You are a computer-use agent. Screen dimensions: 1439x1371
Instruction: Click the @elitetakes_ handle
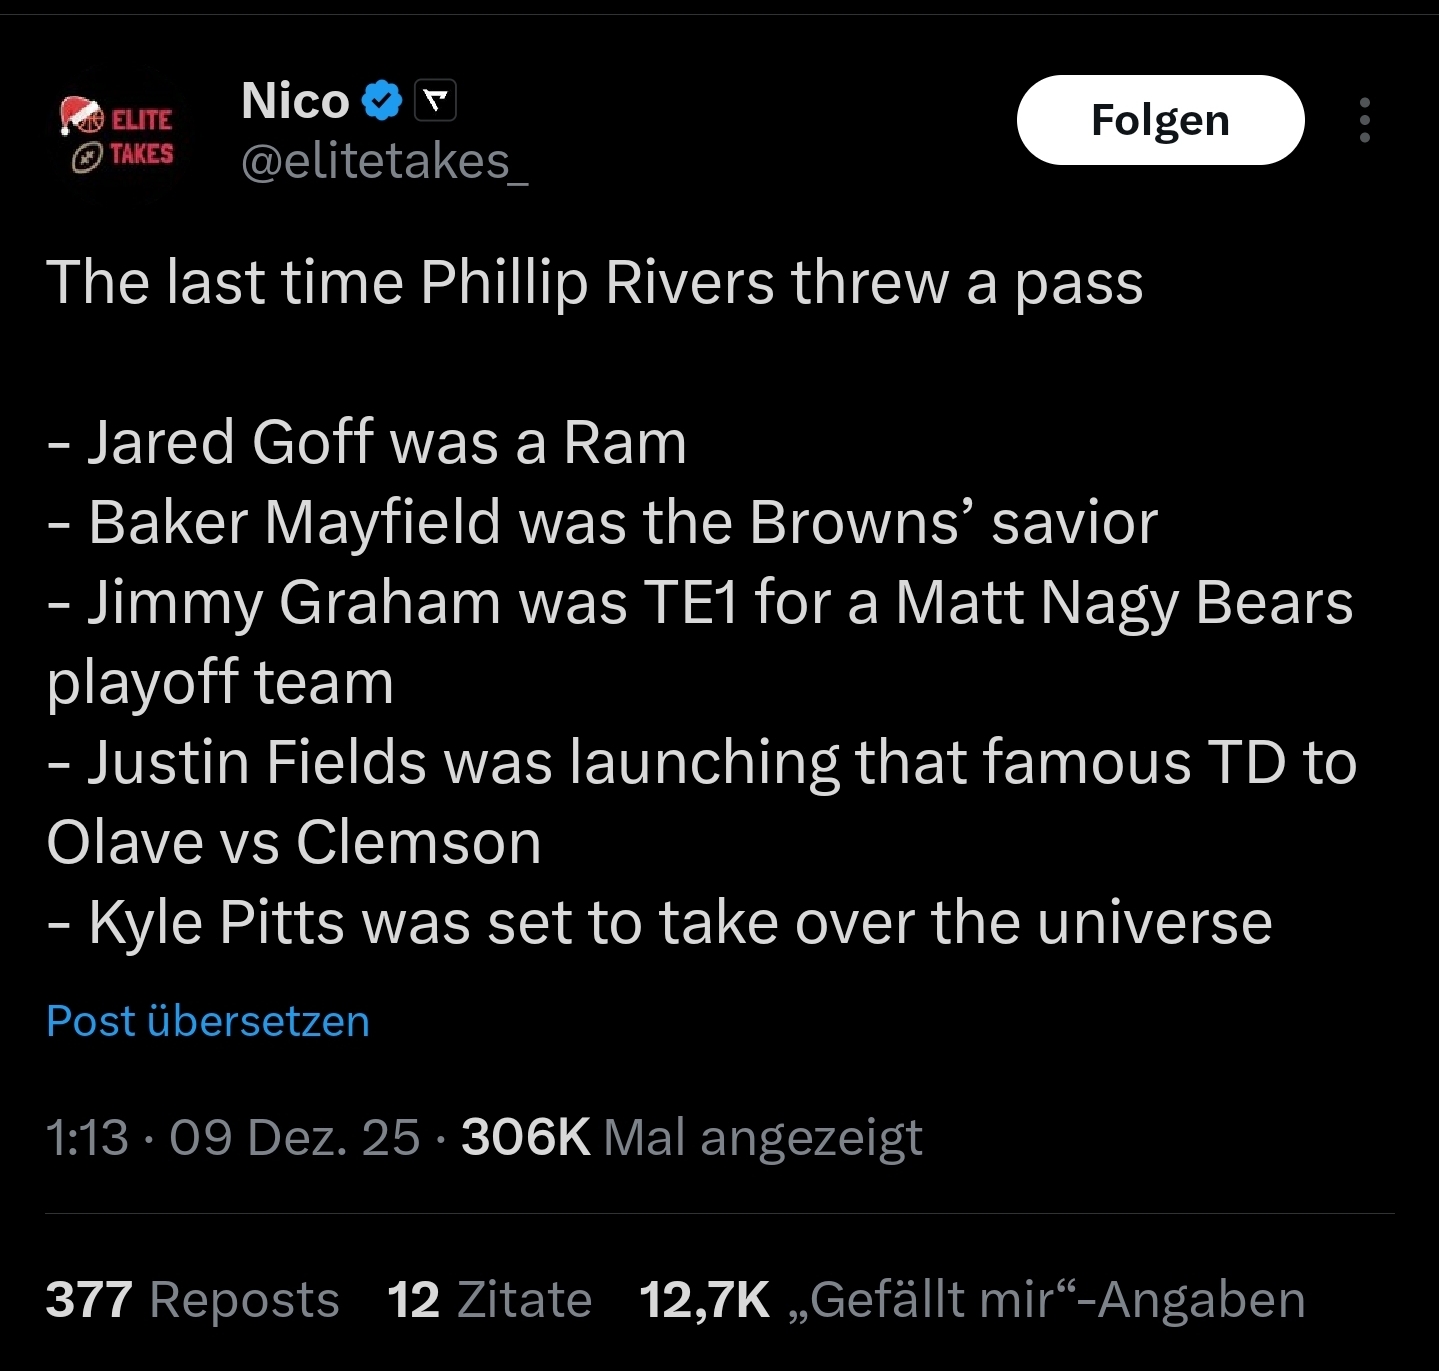tap(384, 162)
